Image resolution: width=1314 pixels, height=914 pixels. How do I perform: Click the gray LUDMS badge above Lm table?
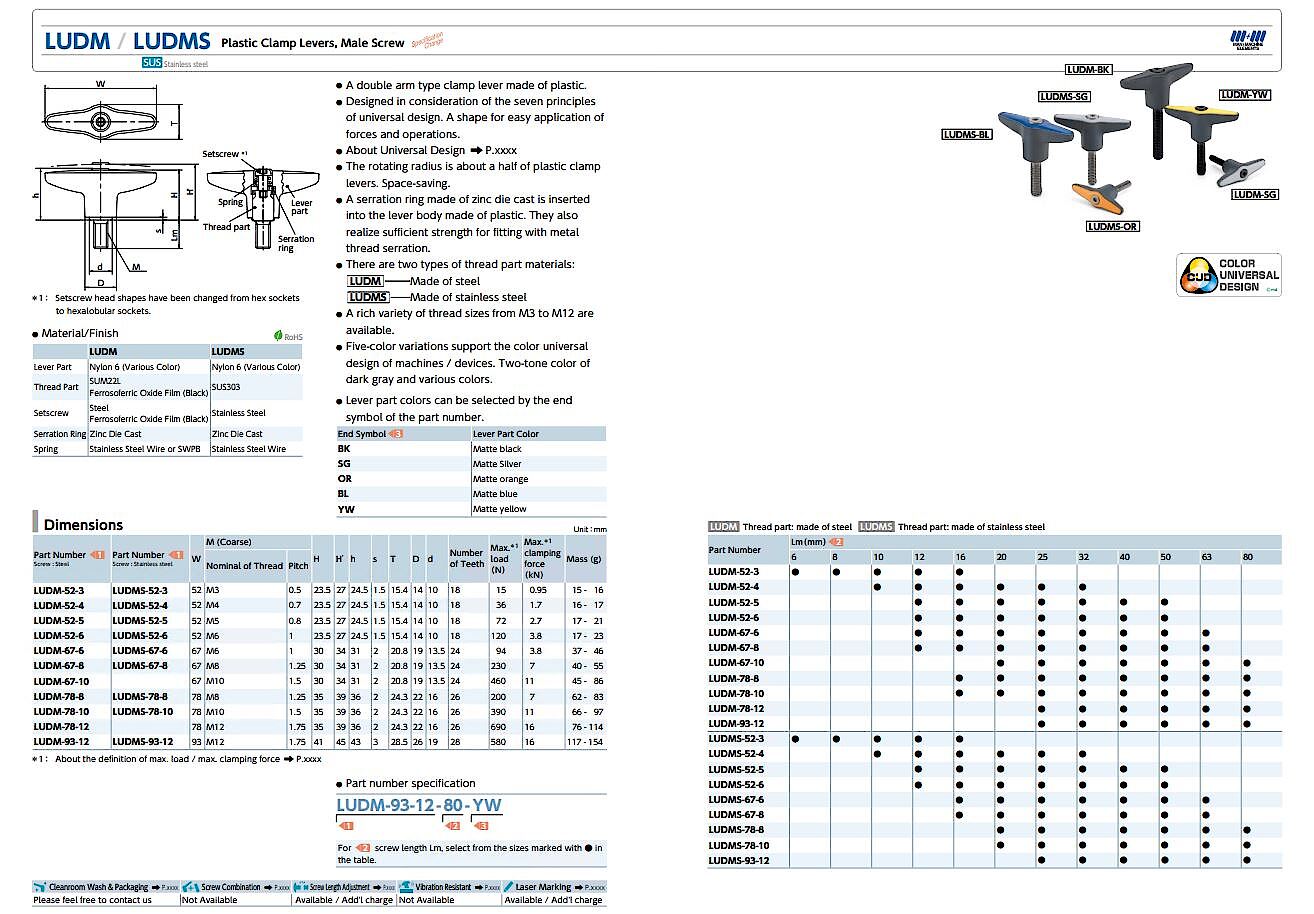point(876,527)
